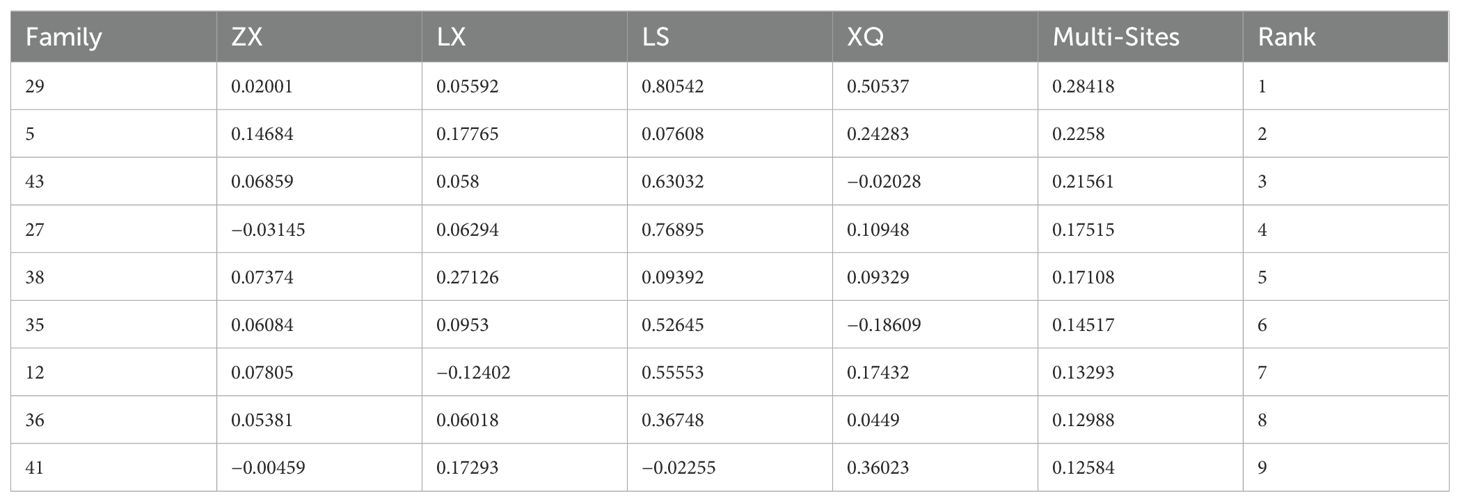Click the XQ column header
The image size is (1460, 502).
(x=864, y=38)
